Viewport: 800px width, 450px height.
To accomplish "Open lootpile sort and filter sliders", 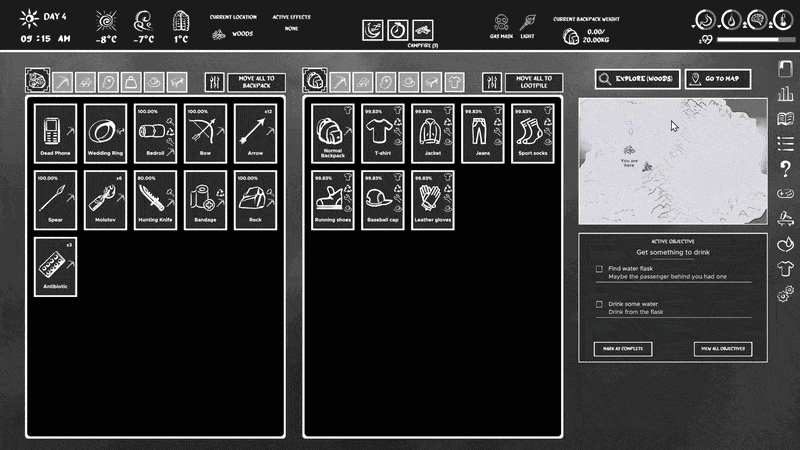I will (214, 82).
